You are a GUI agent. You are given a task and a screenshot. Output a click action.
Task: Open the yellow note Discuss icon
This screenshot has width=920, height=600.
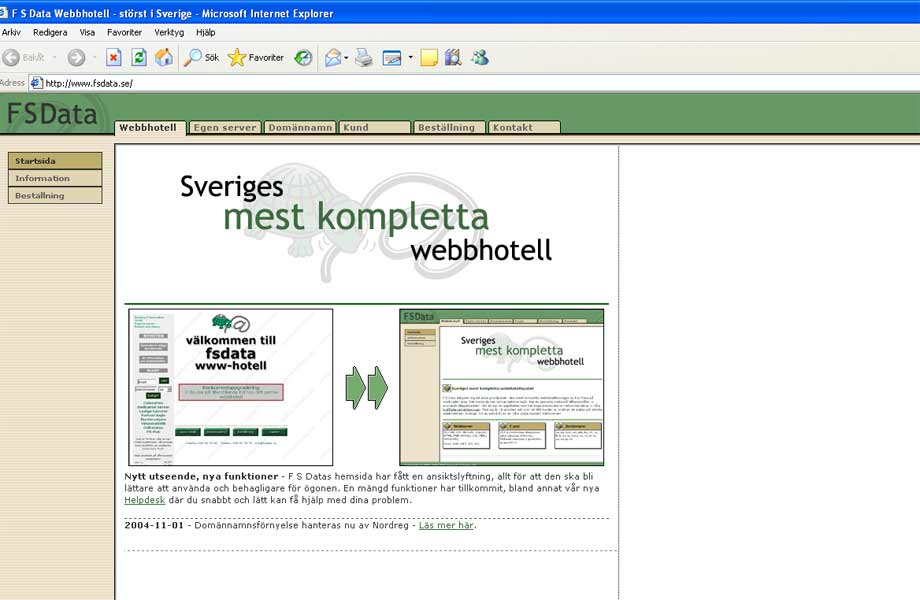point(429,57)
